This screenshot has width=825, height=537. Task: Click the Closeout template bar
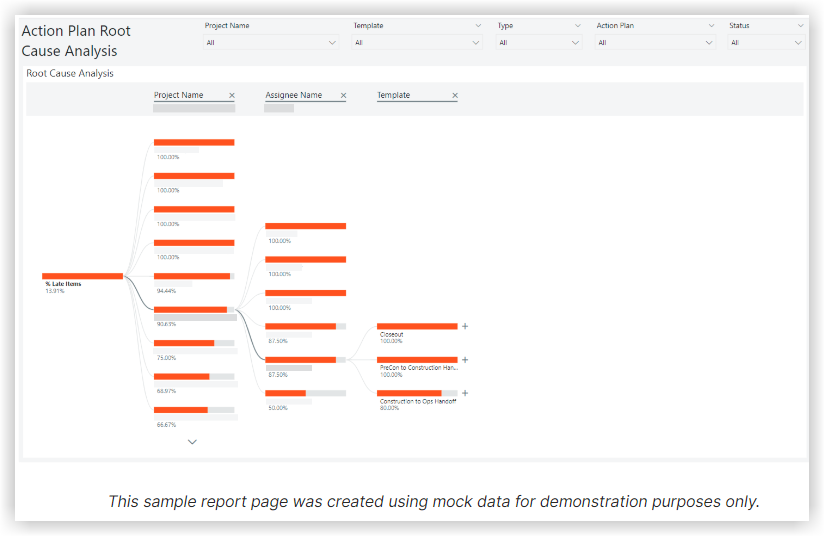(x=417, y=326)
